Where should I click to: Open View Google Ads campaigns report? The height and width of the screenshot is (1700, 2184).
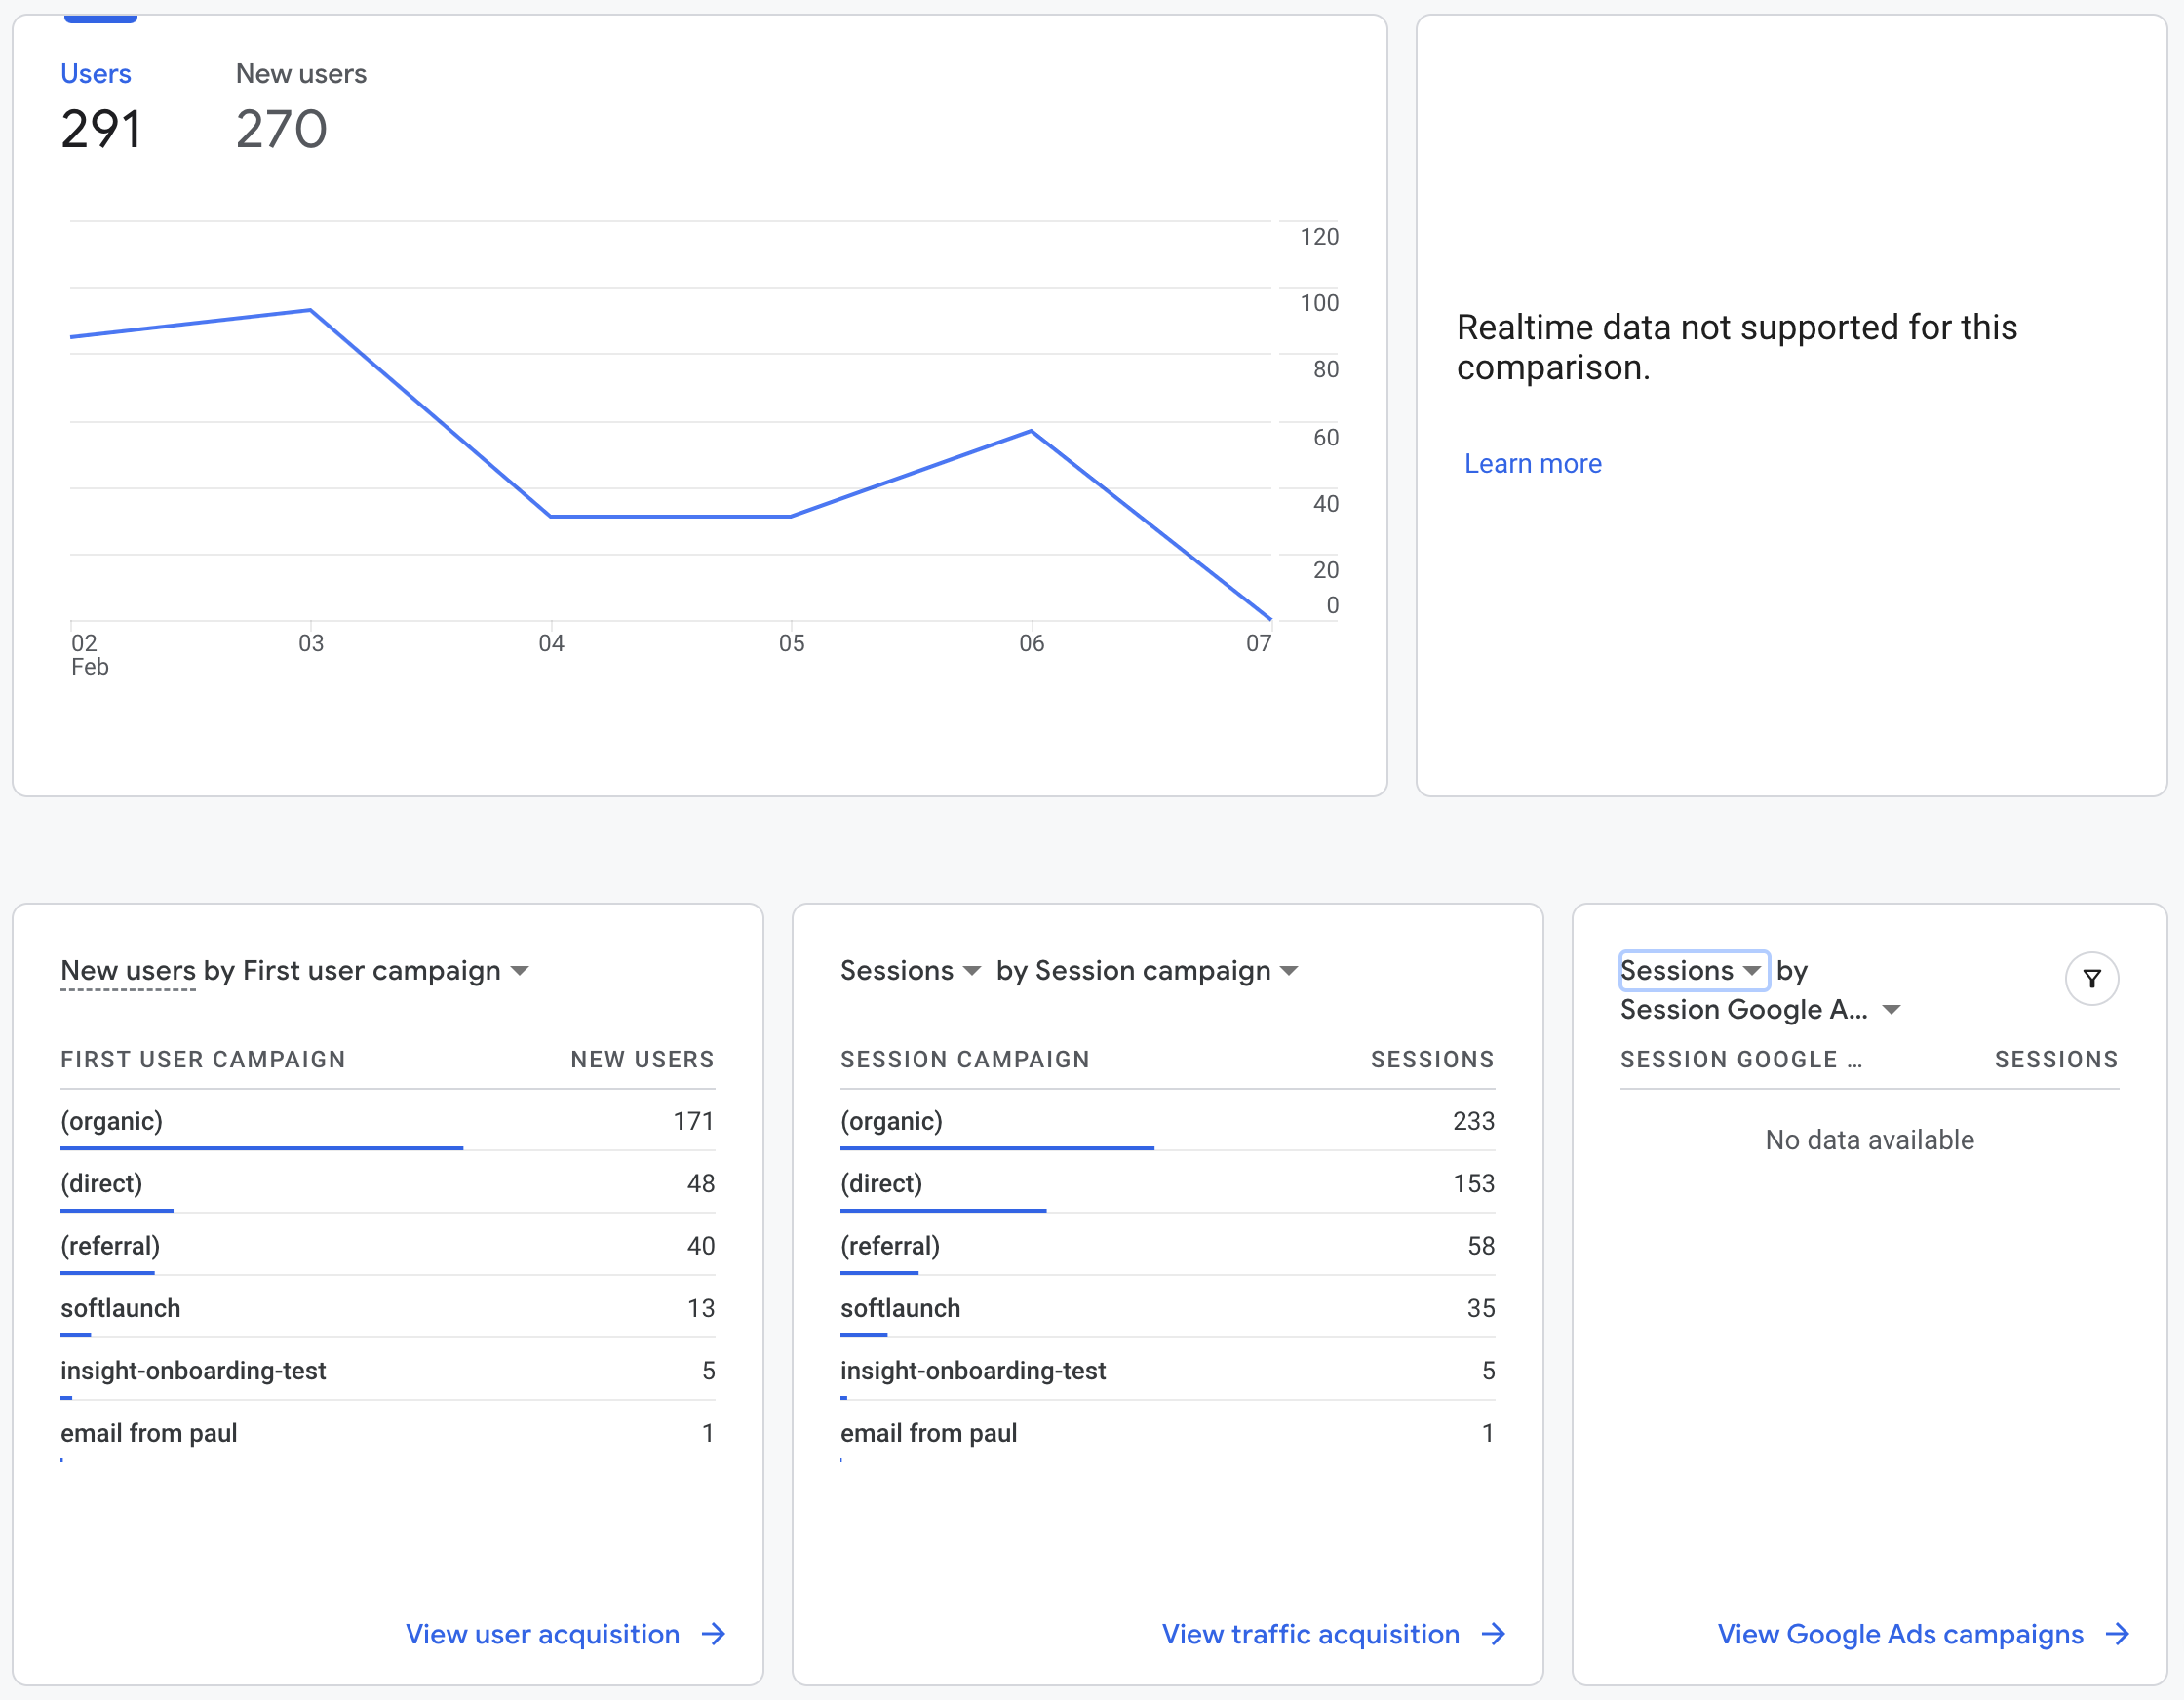[1900, 1634]
